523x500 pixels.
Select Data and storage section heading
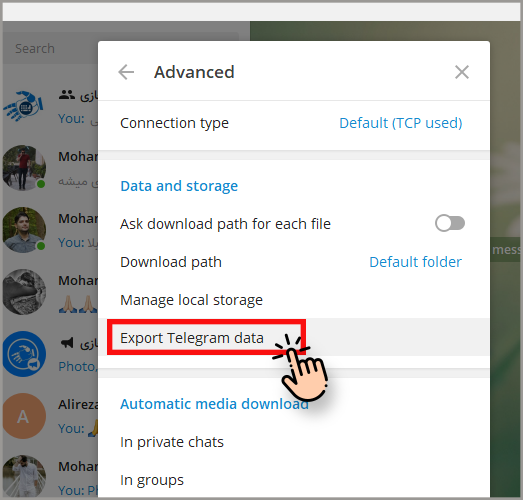click(179, 186)
